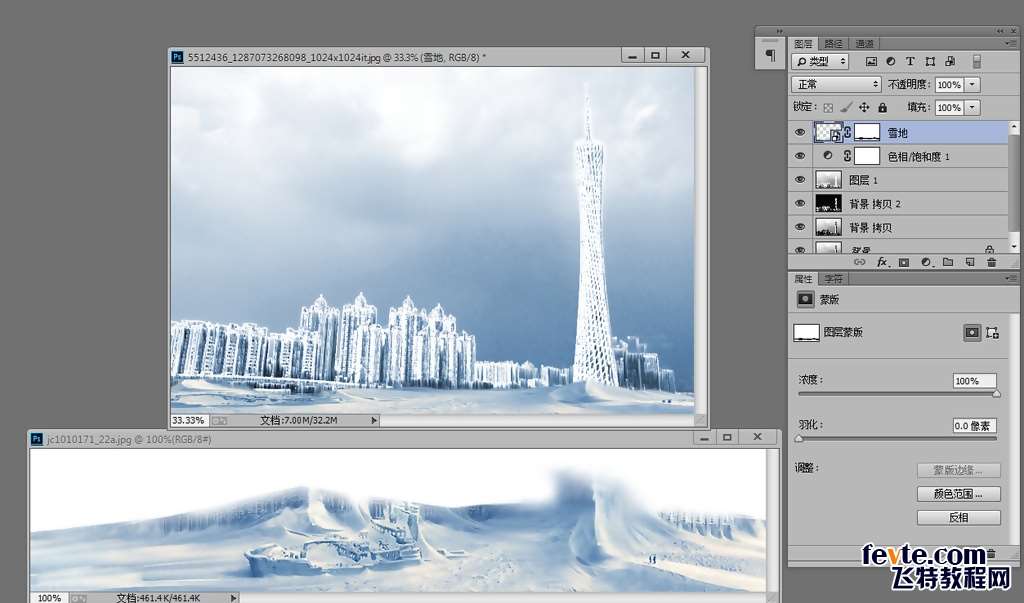Hide the 雪地 layer
The height and width of the screenshot is (603, 1024).
pyautogui.click(x=799, y=132)
